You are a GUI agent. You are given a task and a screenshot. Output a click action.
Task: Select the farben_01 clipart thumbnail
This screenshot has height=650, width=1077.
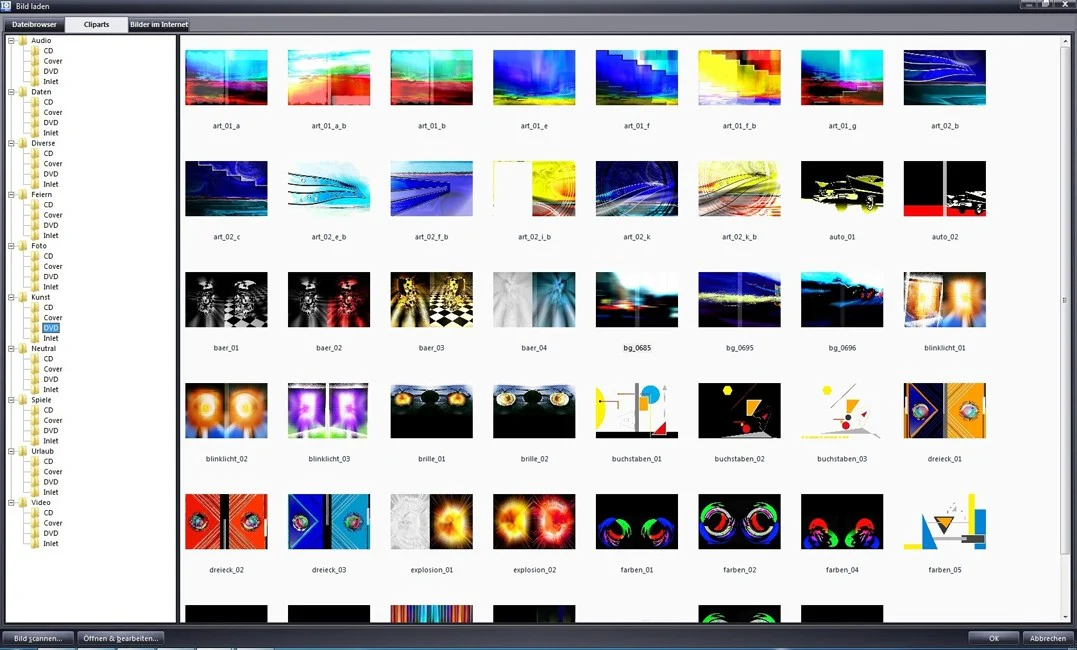click(637, 522)
